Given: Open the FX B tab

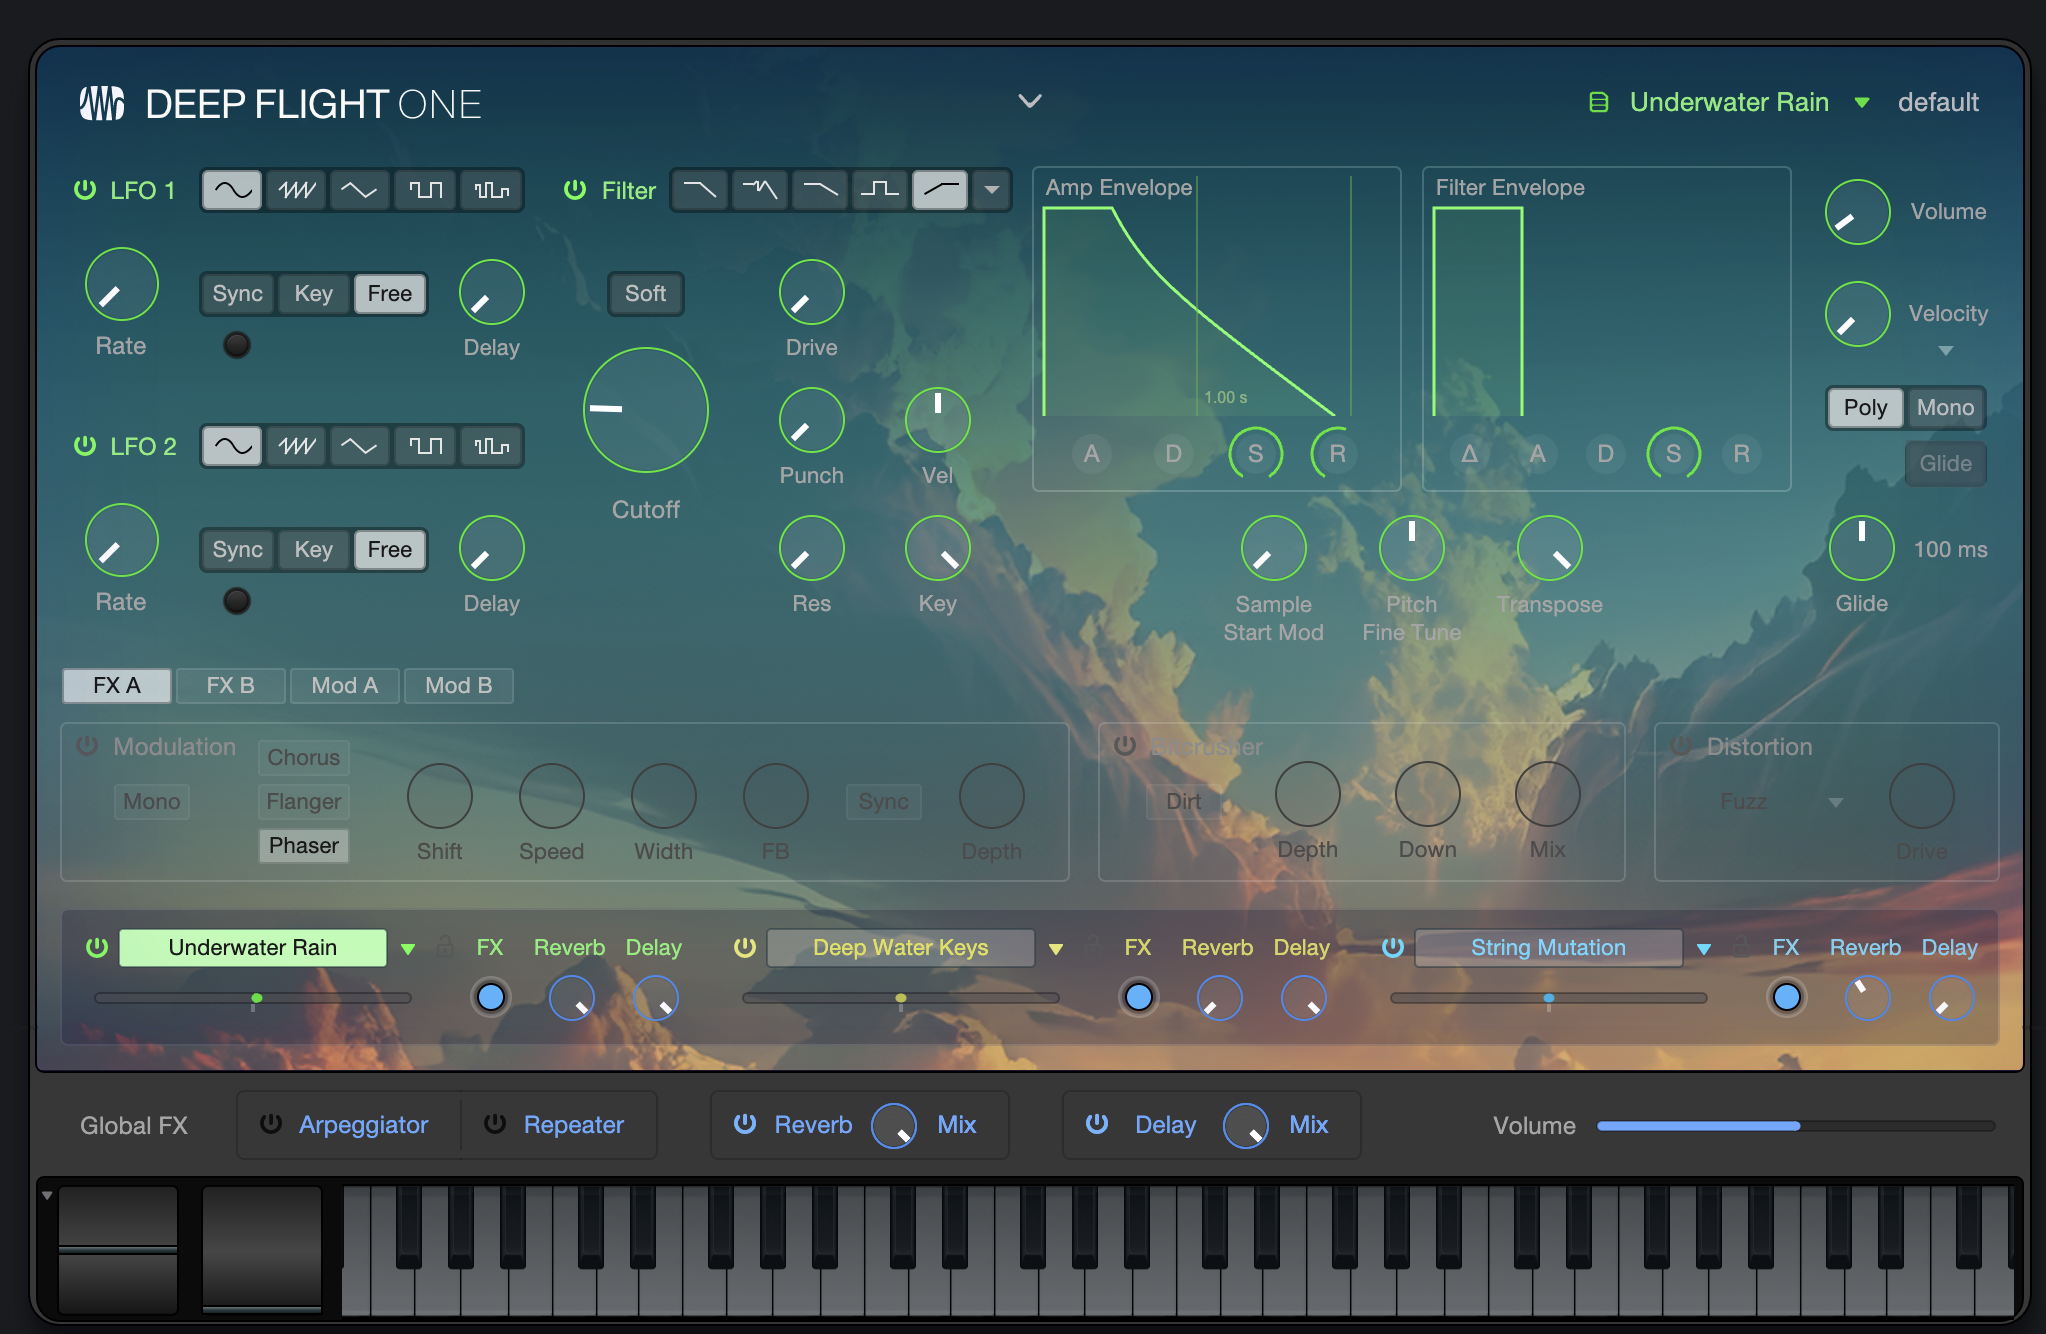Looking at the screenshot, I should point(230,686).
